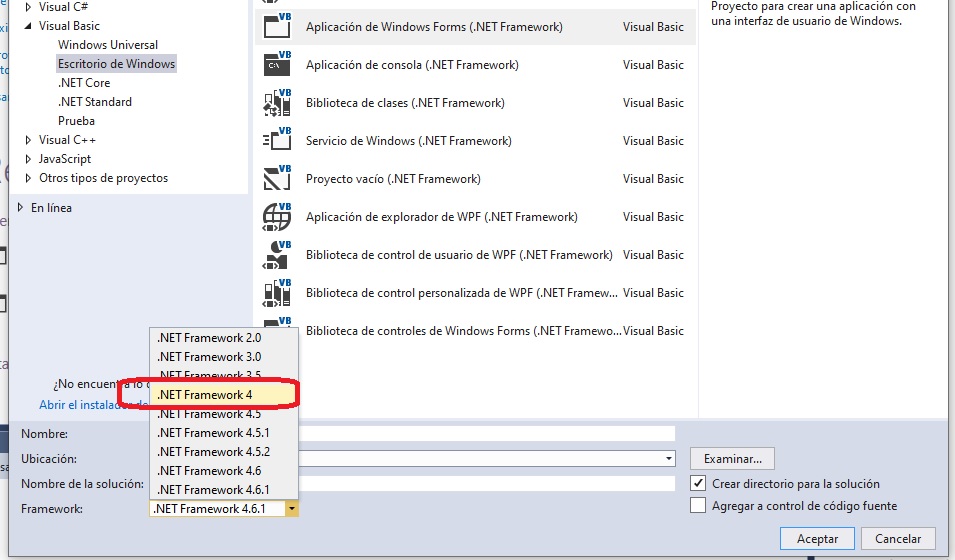Click the class library VB icon
This screenshot has width=955, height=560.
coord(277,102)
